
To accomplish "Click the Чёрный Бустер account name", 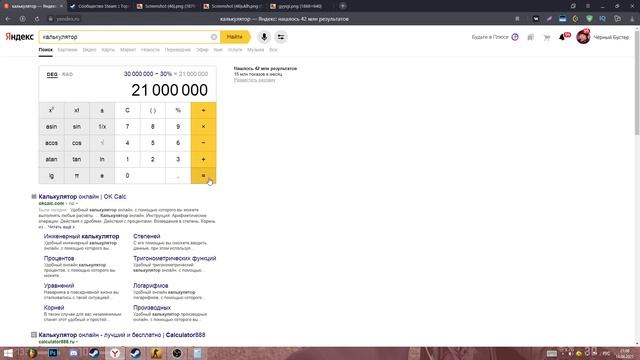I will pyautogui.click(x=611, y=37).
